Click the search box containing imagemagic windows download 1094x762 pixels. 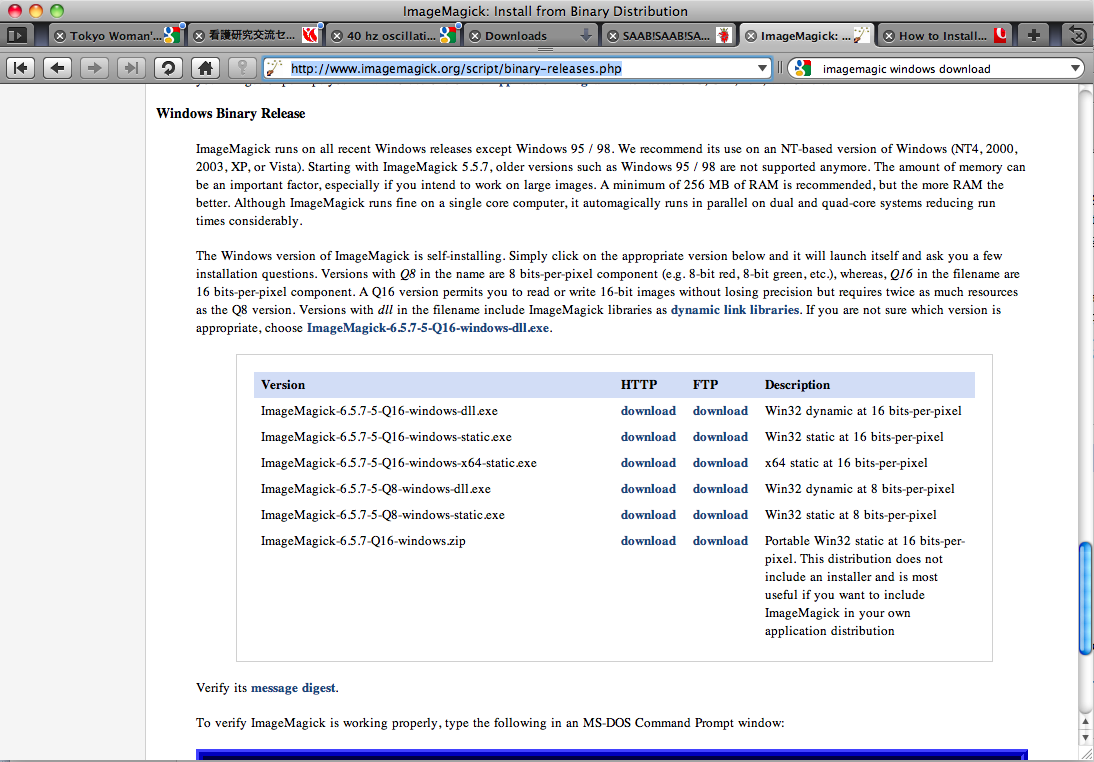(x=935, y=68)
